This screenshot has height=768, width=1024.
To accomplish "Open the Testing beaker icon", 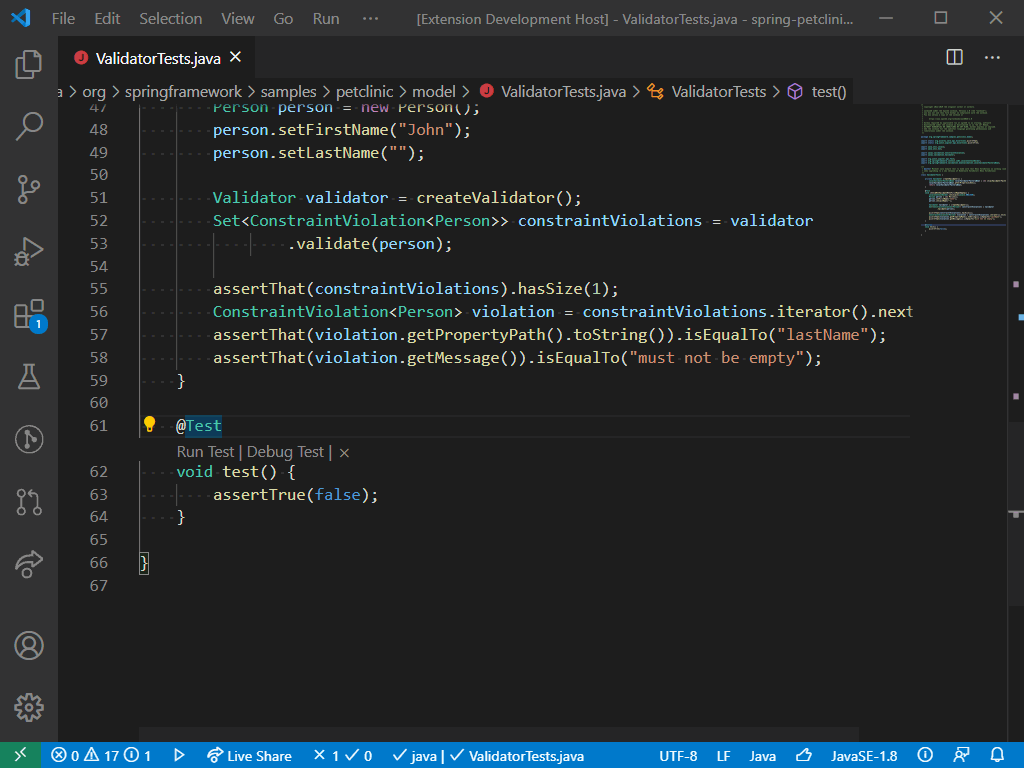I will pos(29,377).
